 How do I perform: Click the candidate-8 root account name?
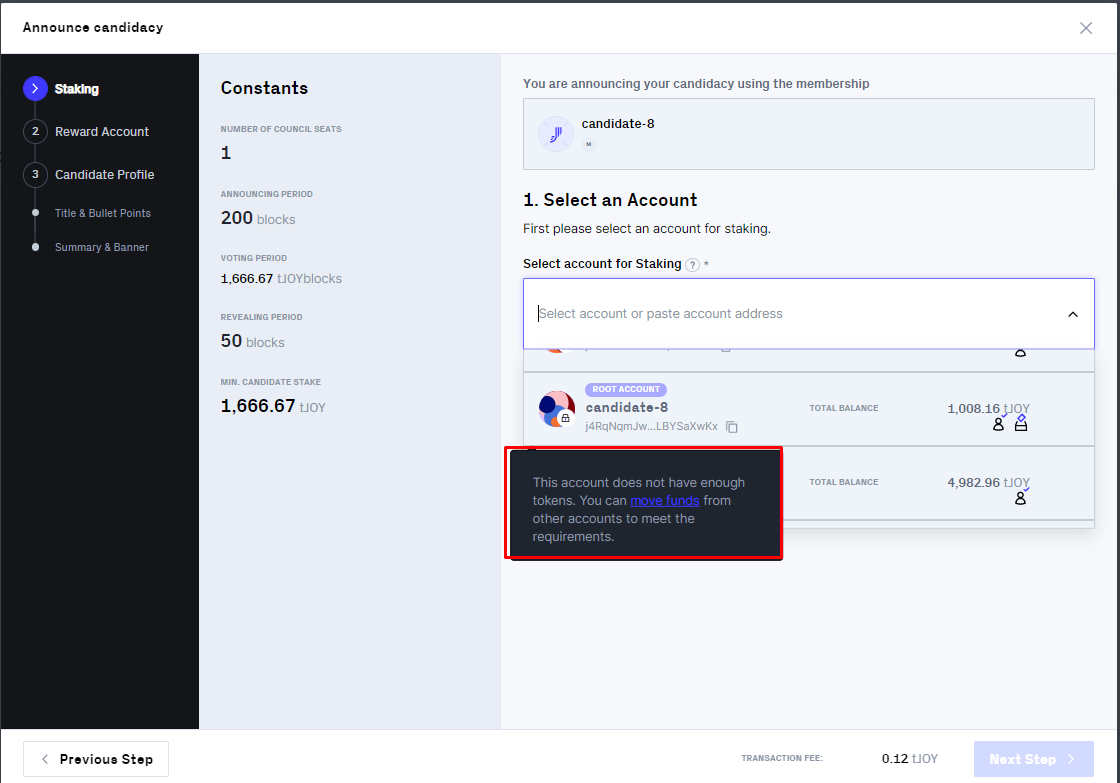point(626,407)
